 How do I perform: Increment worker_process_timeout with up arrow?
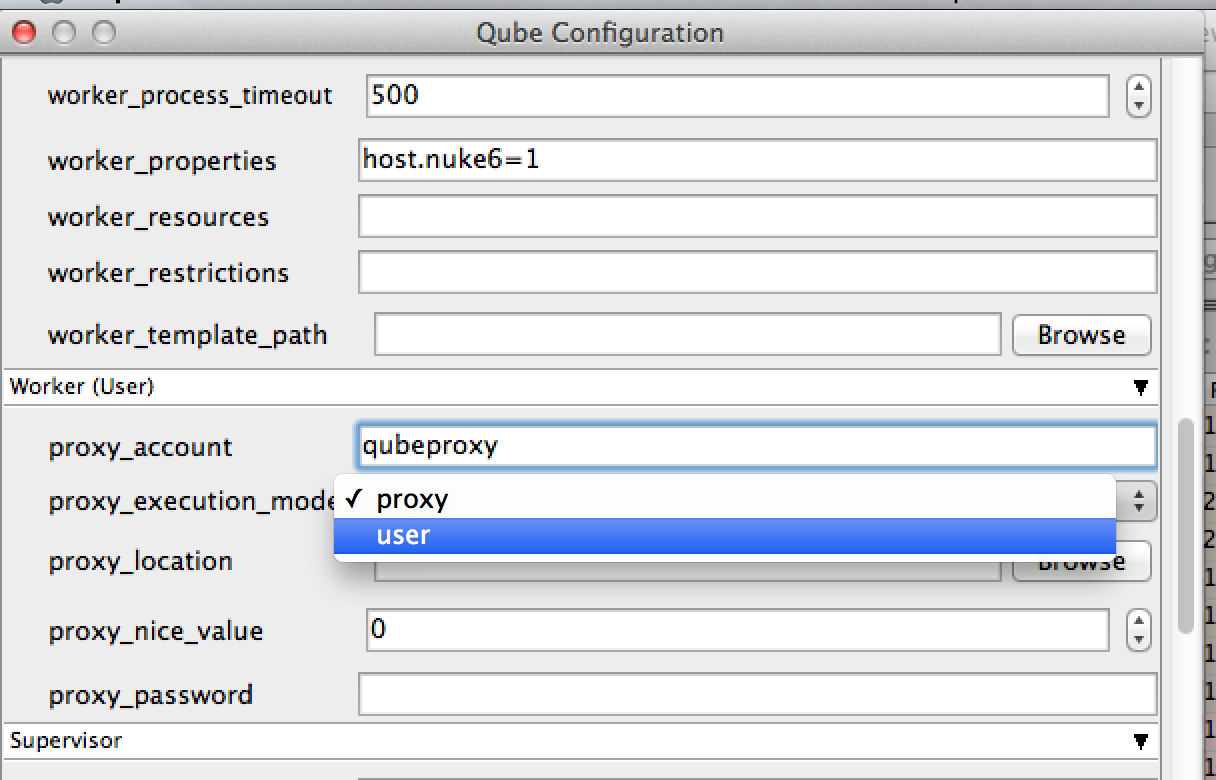(x=1139, y=88)
